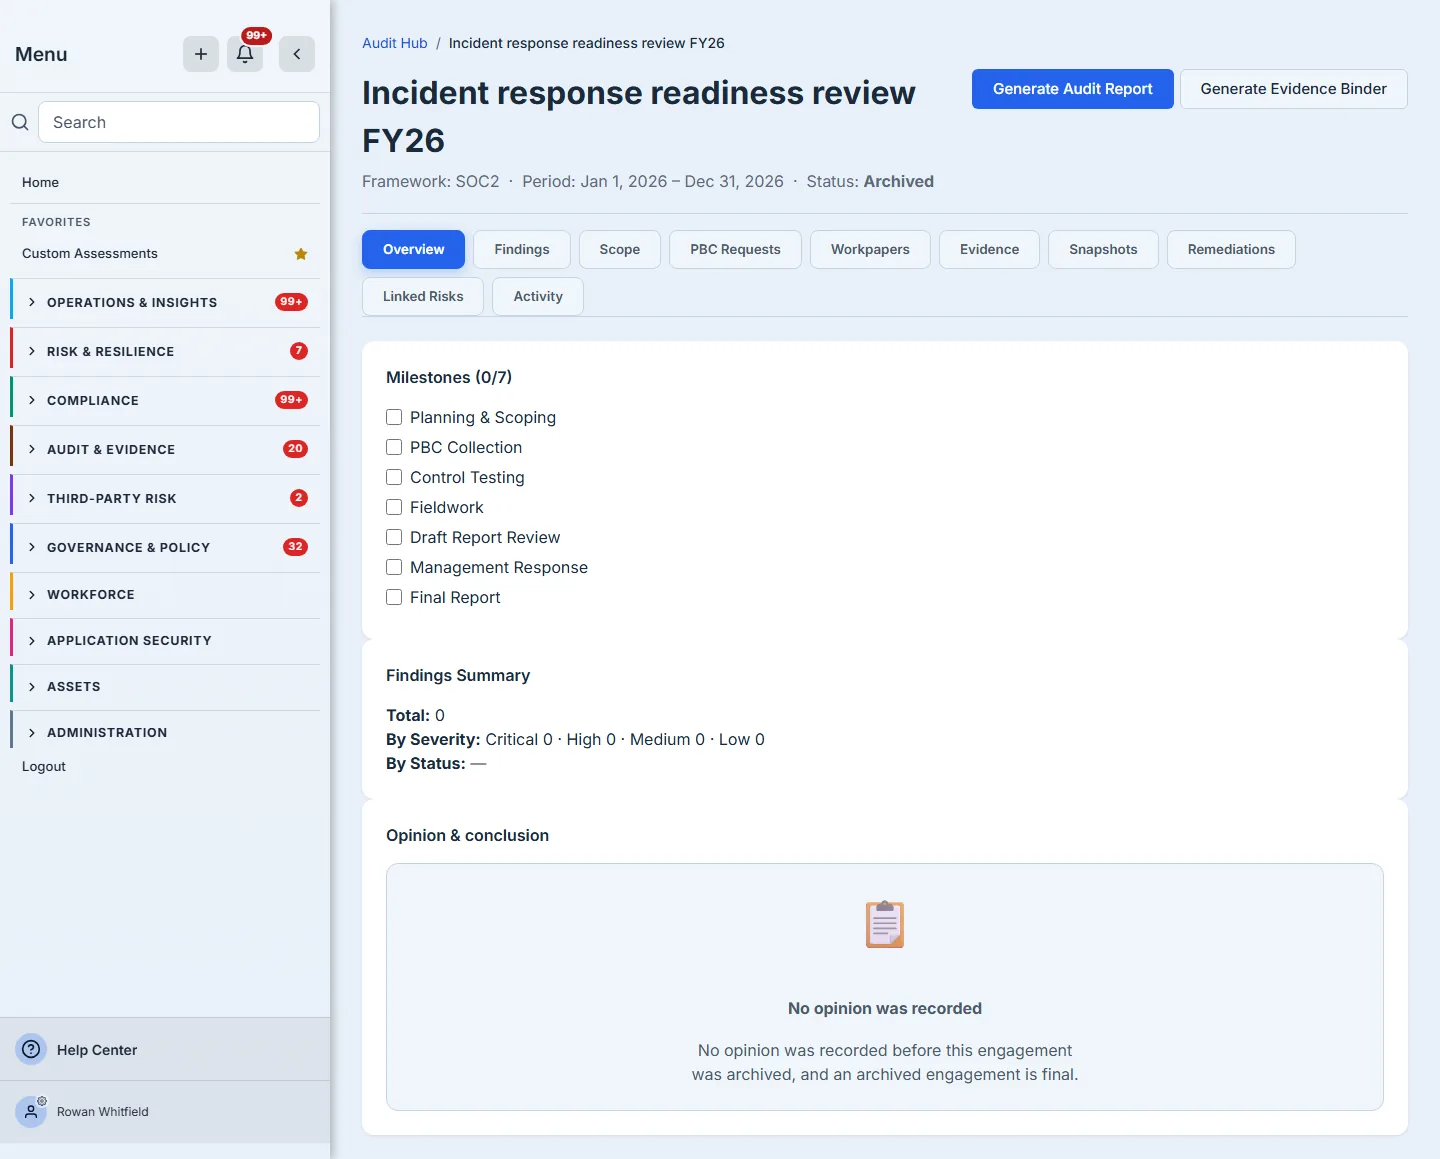The height and width of the screenshot is (1159, 1440).
Task: Click the search magnifier icon
Action: (x=20, y=122)
